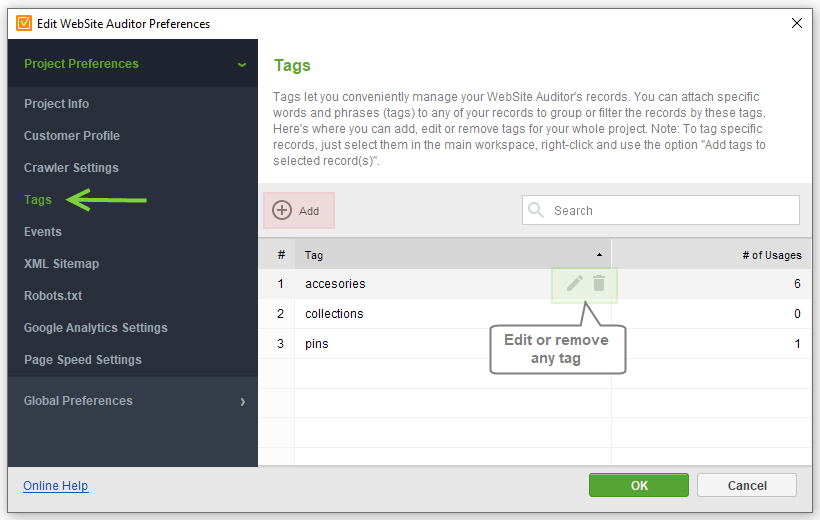Open XML Sitemap preferences

[x=61, y=264]
